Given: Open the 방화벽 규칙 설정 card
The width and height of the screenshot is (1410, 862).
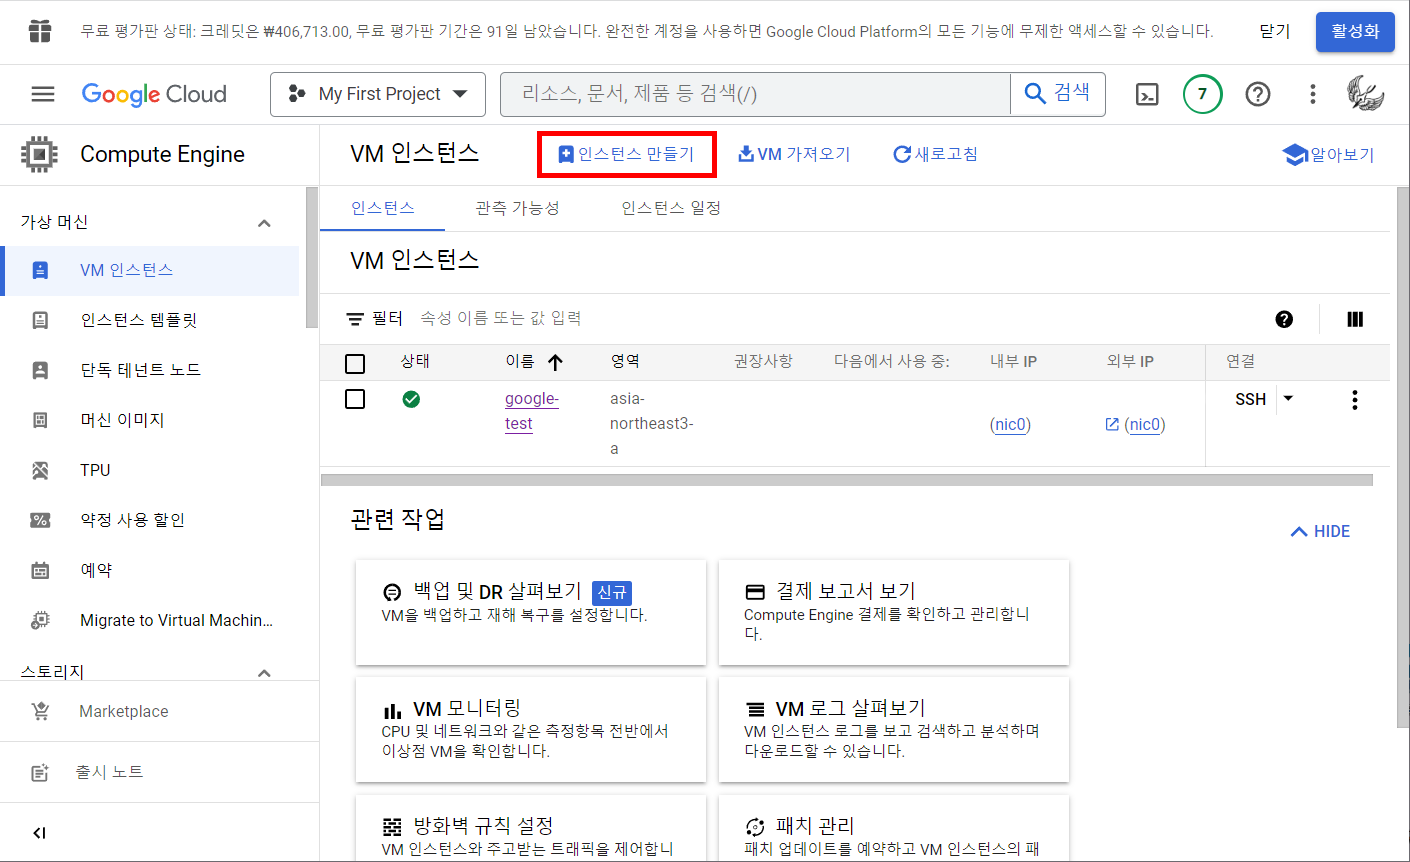Looking at the screenshot, I should pos(531,829).
